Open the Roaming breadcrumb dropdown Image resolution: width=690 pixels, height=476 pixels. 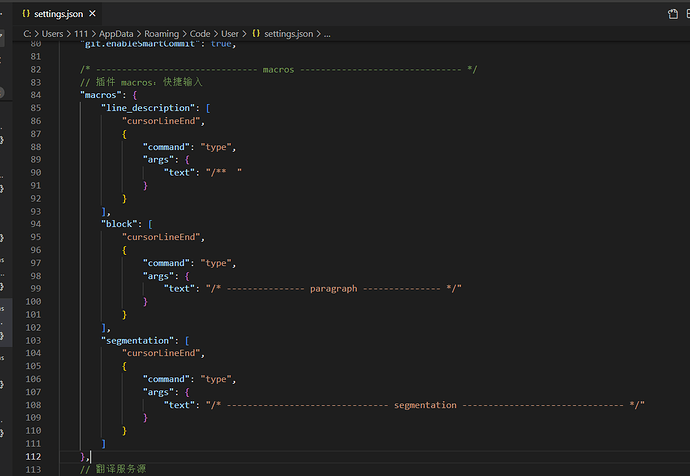tap(161, 33)
